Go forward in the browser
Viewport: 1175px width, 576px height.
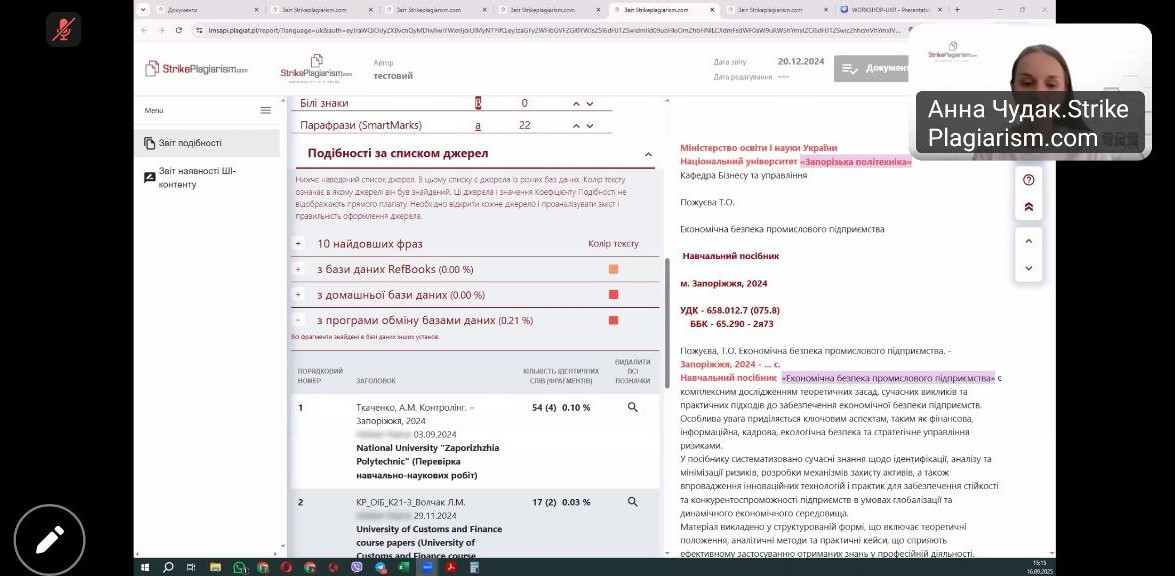click(160, 30)
